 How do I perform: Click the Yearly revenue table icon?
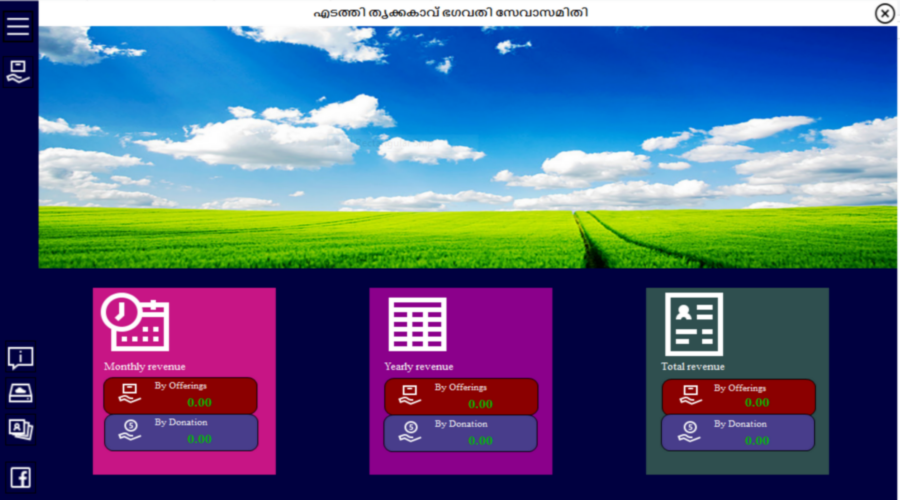(x=417, y=324)
